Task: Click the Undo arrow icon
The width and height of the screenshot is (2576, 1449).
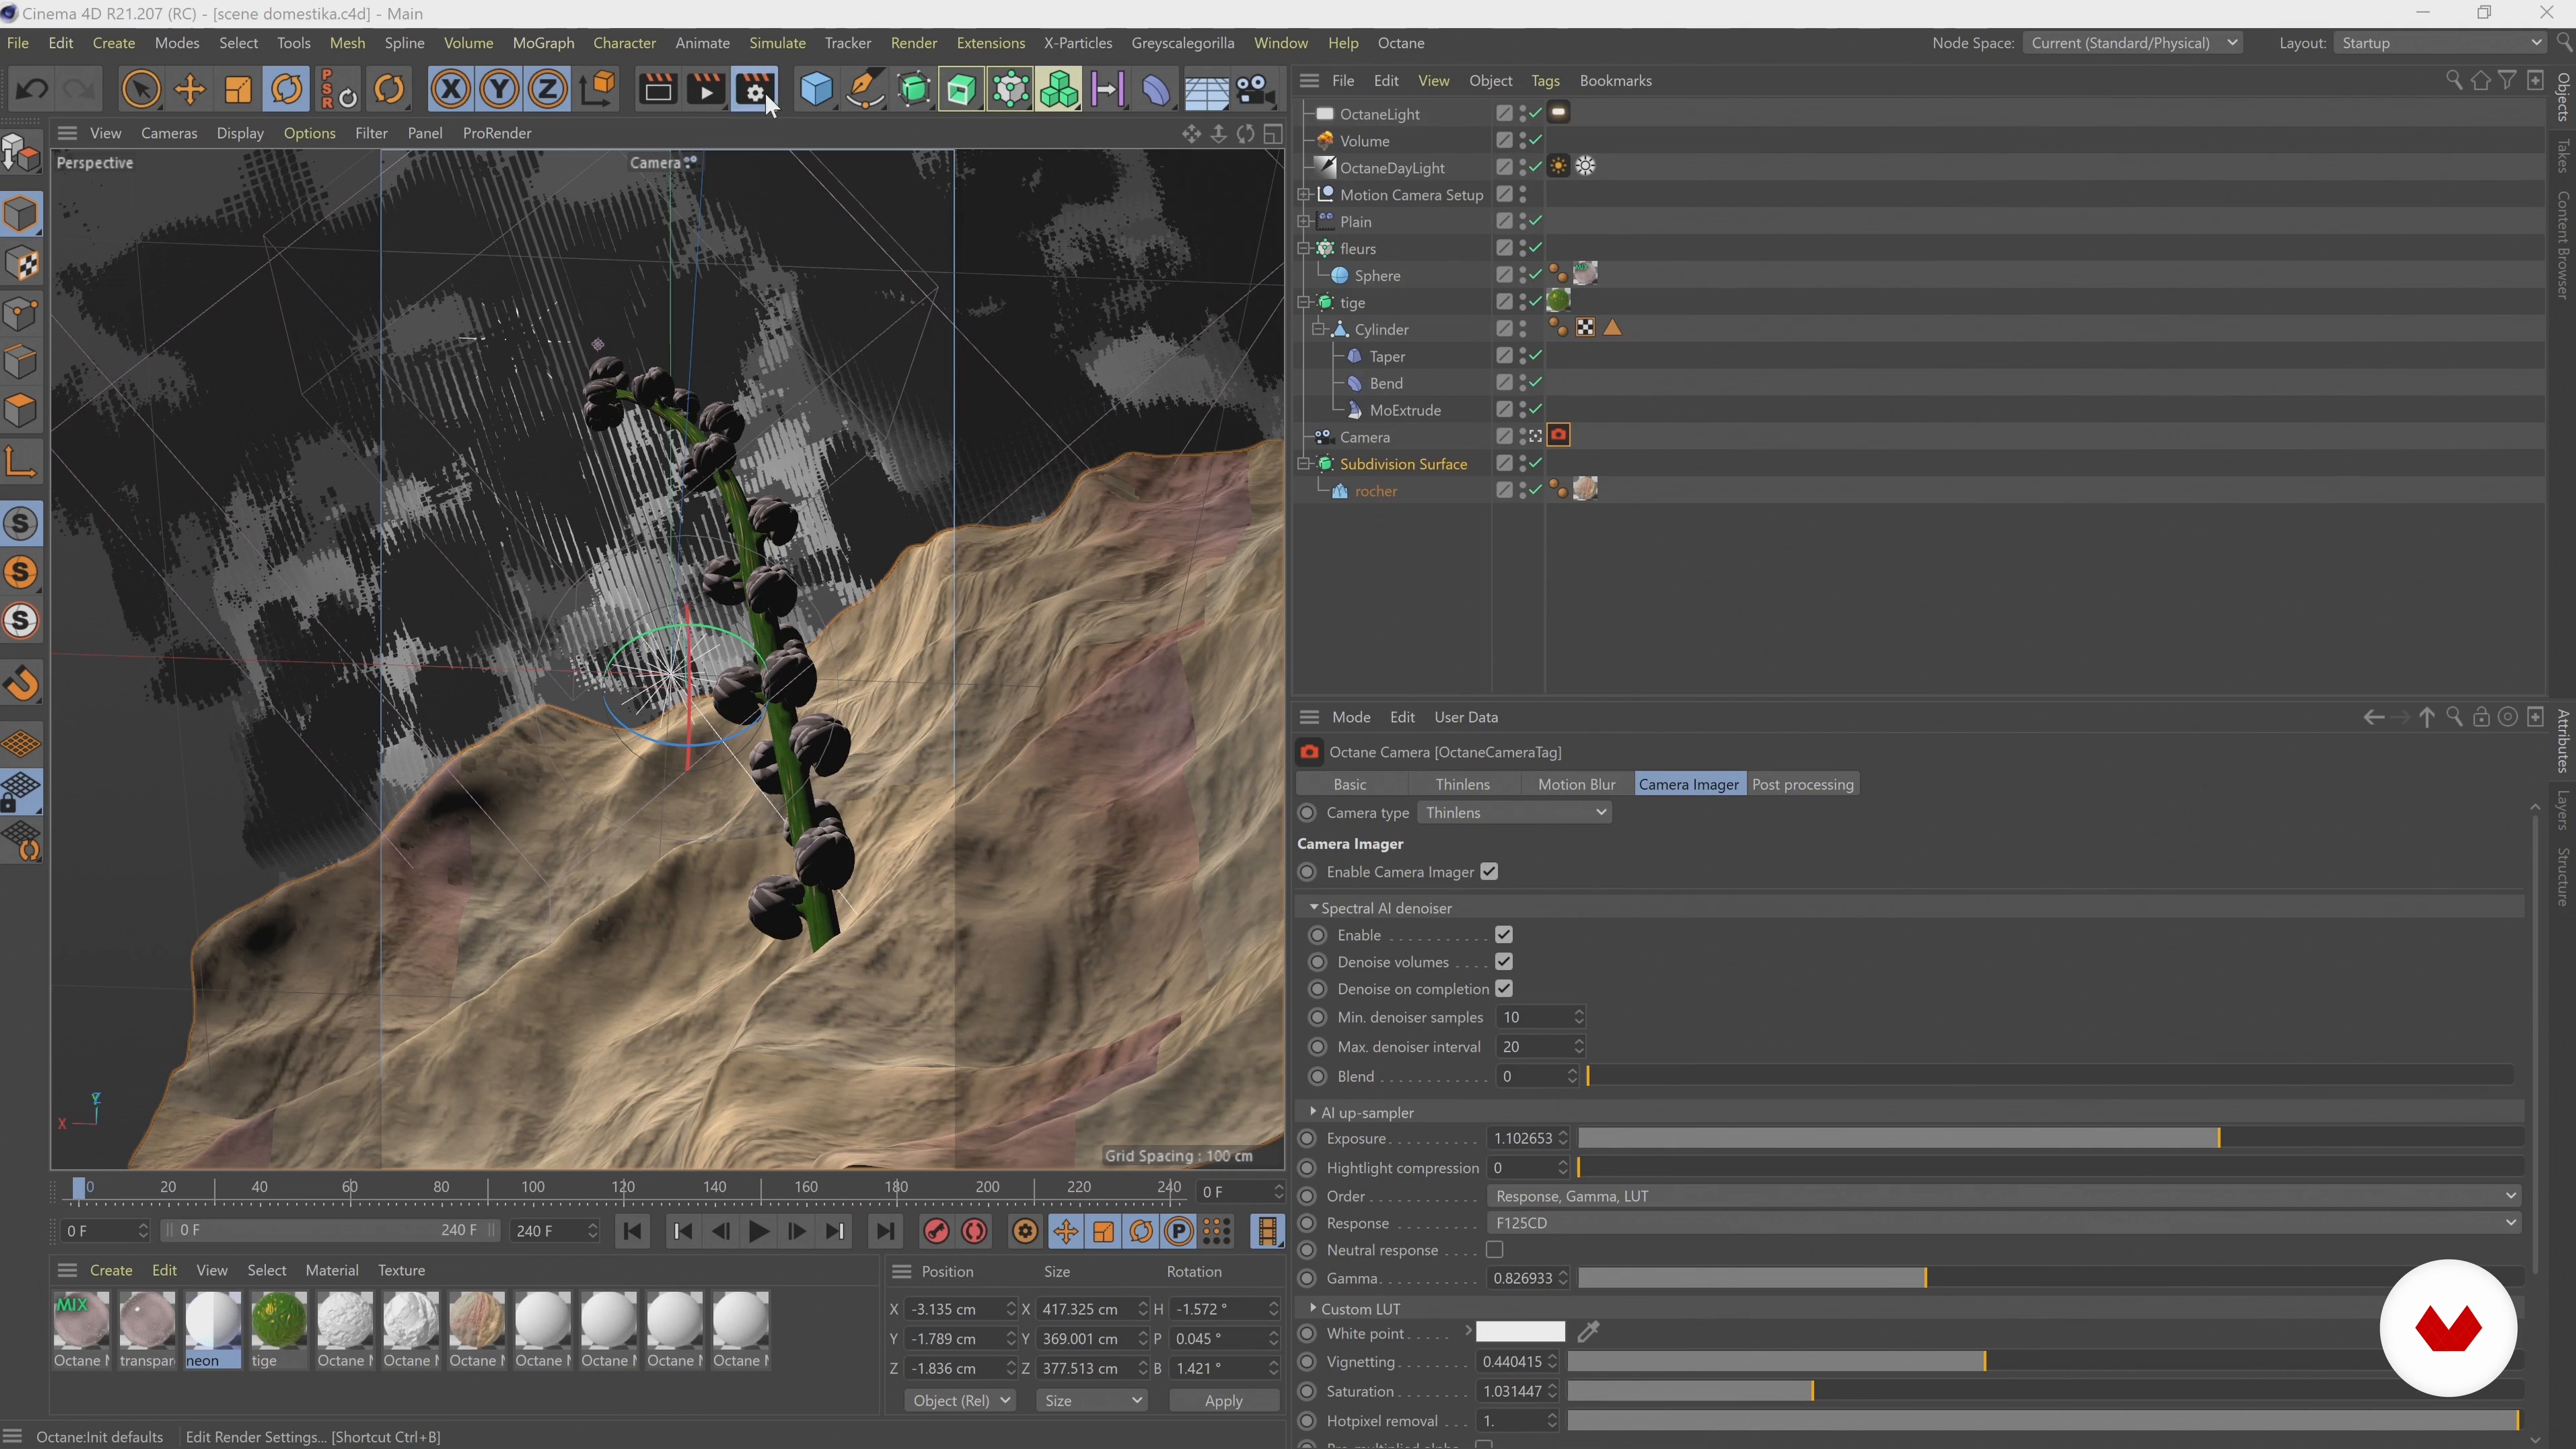Action: point(31,90)
